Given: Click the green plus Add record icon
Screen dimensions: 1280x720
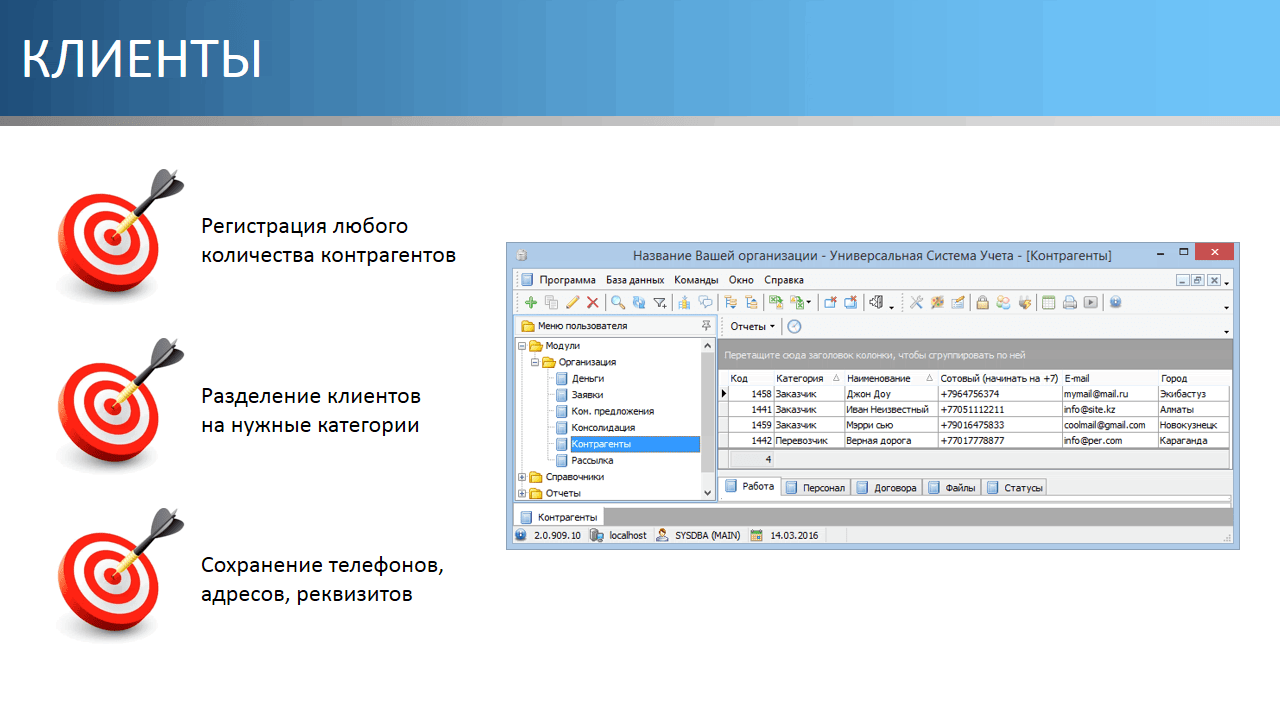Looking at the screenshot, I should tap(531, 302).
